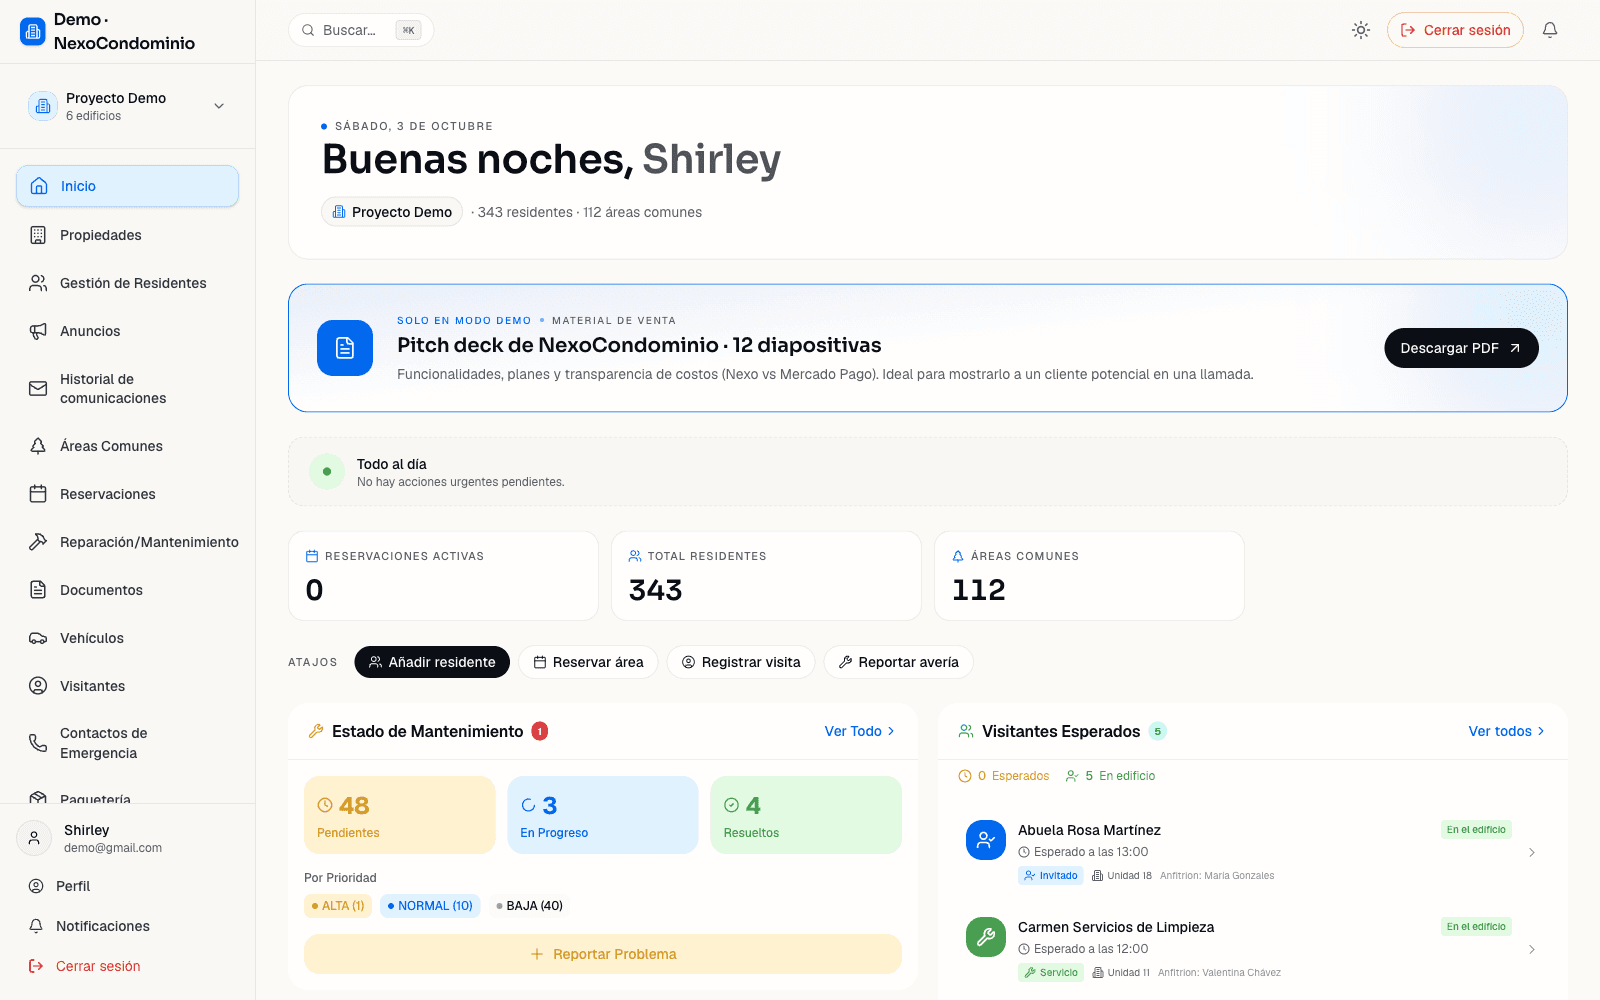Expand Carmen Servicios de Limpieza chevron
The height and width of the screenshot is (1000, 1600).
(x=1532, y=949)
